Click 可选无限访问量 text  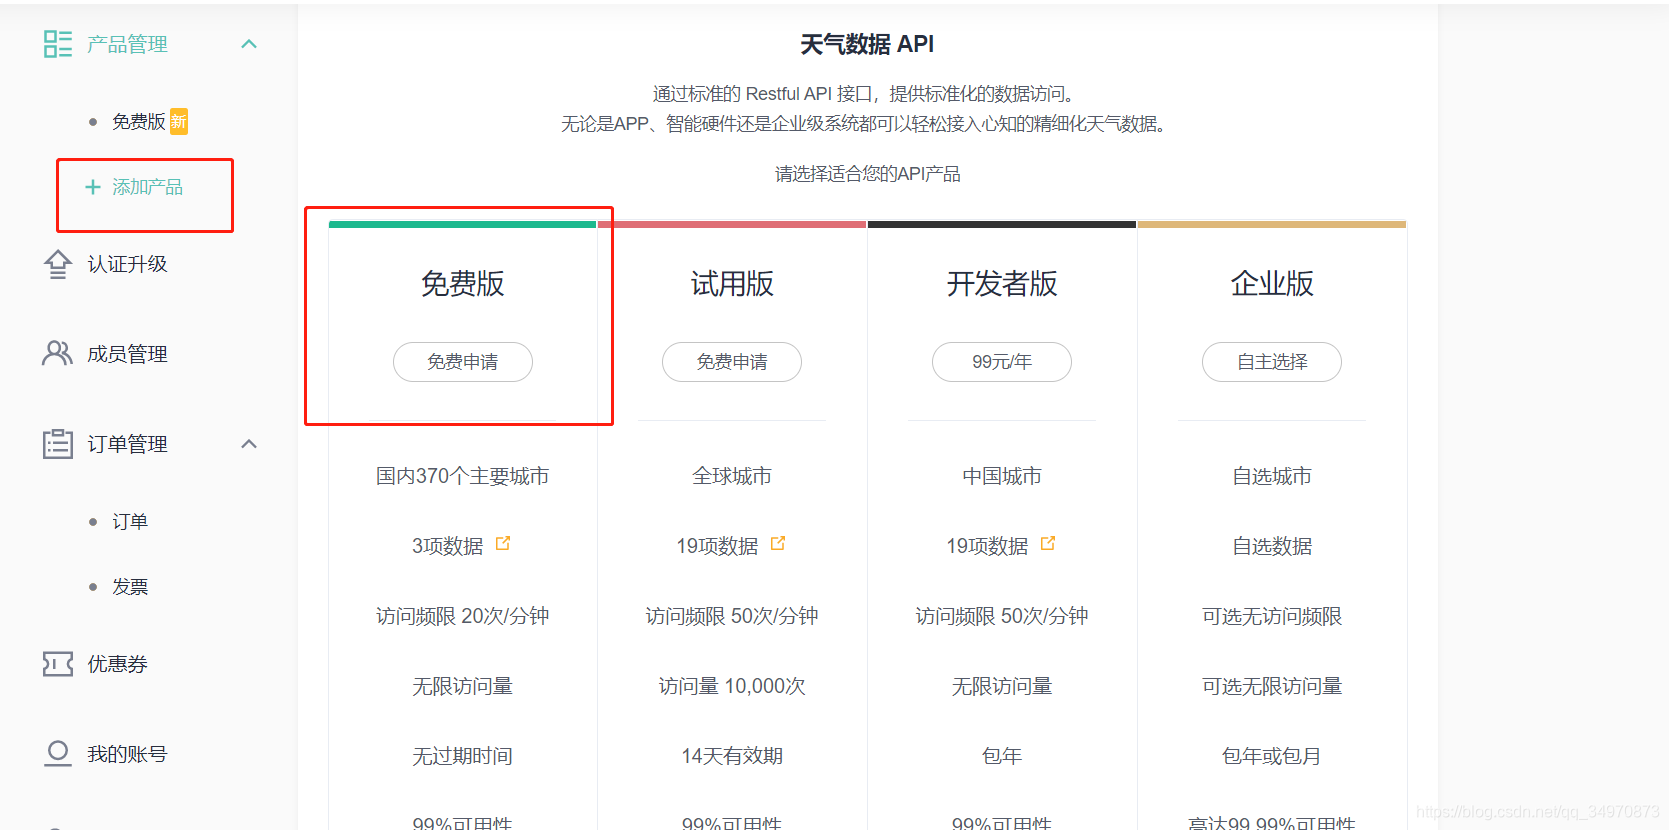(x=1272, y=686)
